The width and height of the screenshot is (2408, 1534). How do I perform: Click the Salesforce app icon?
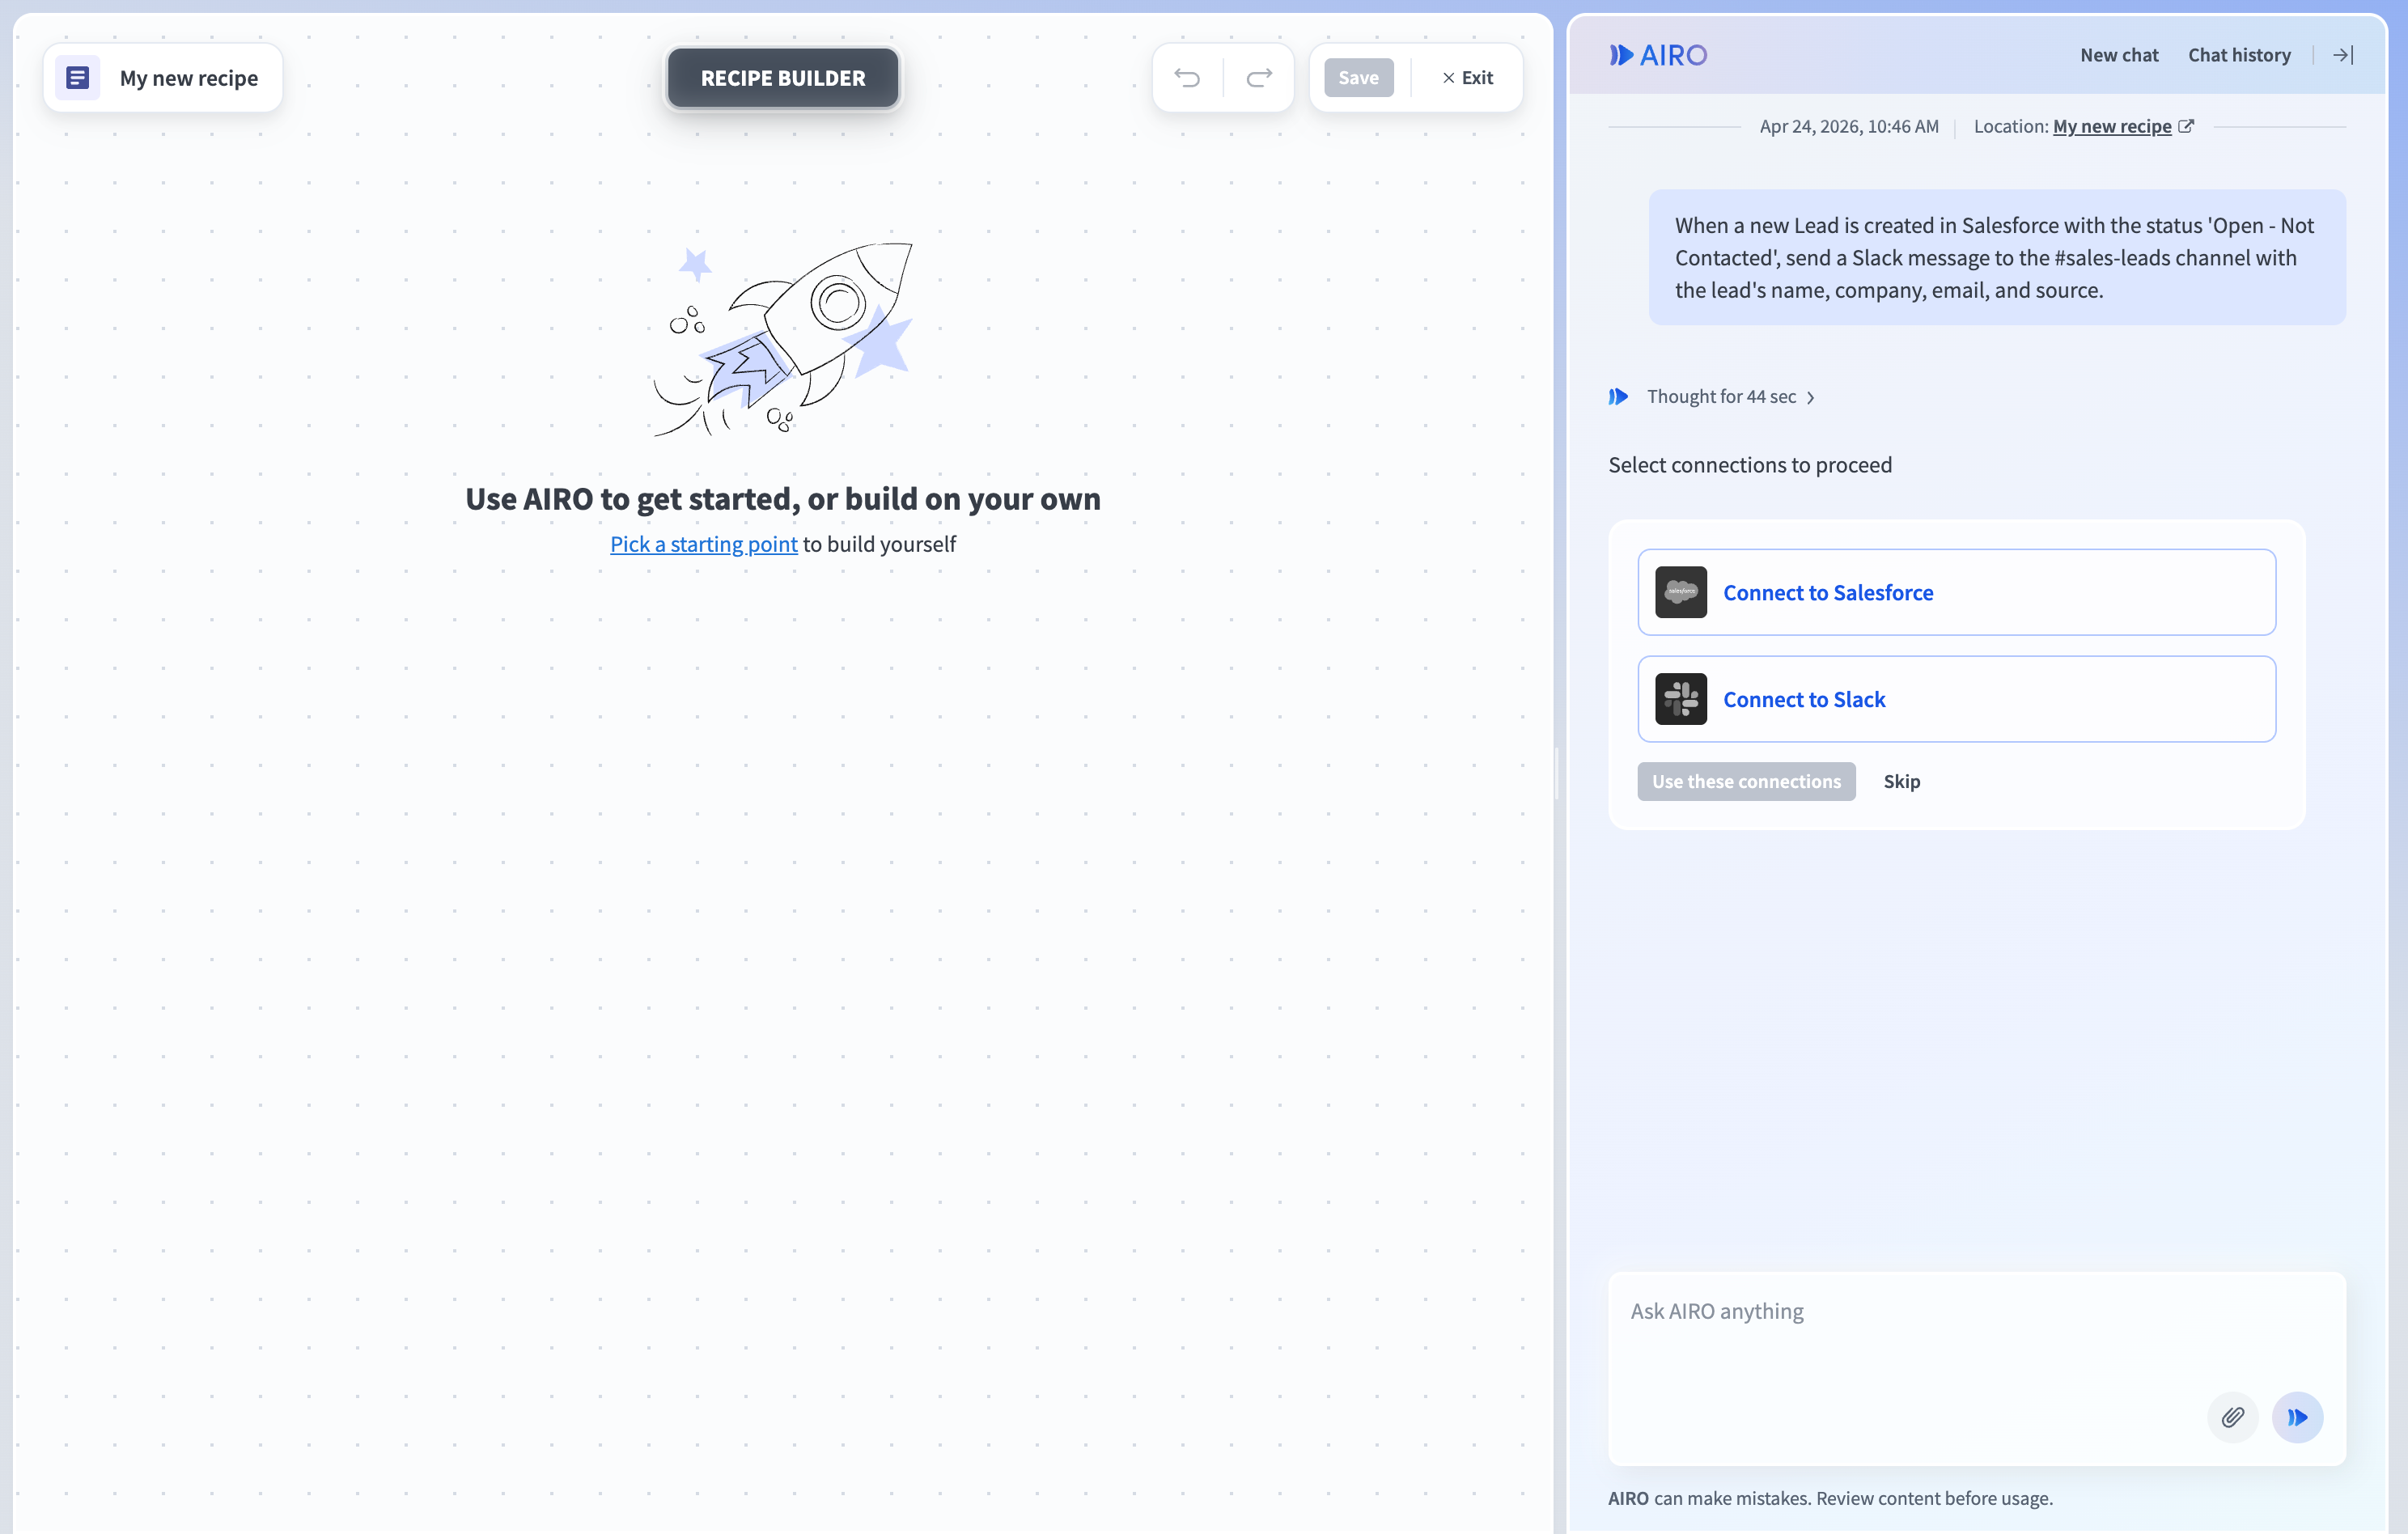pyautogui.click(x=1681, y=592)
